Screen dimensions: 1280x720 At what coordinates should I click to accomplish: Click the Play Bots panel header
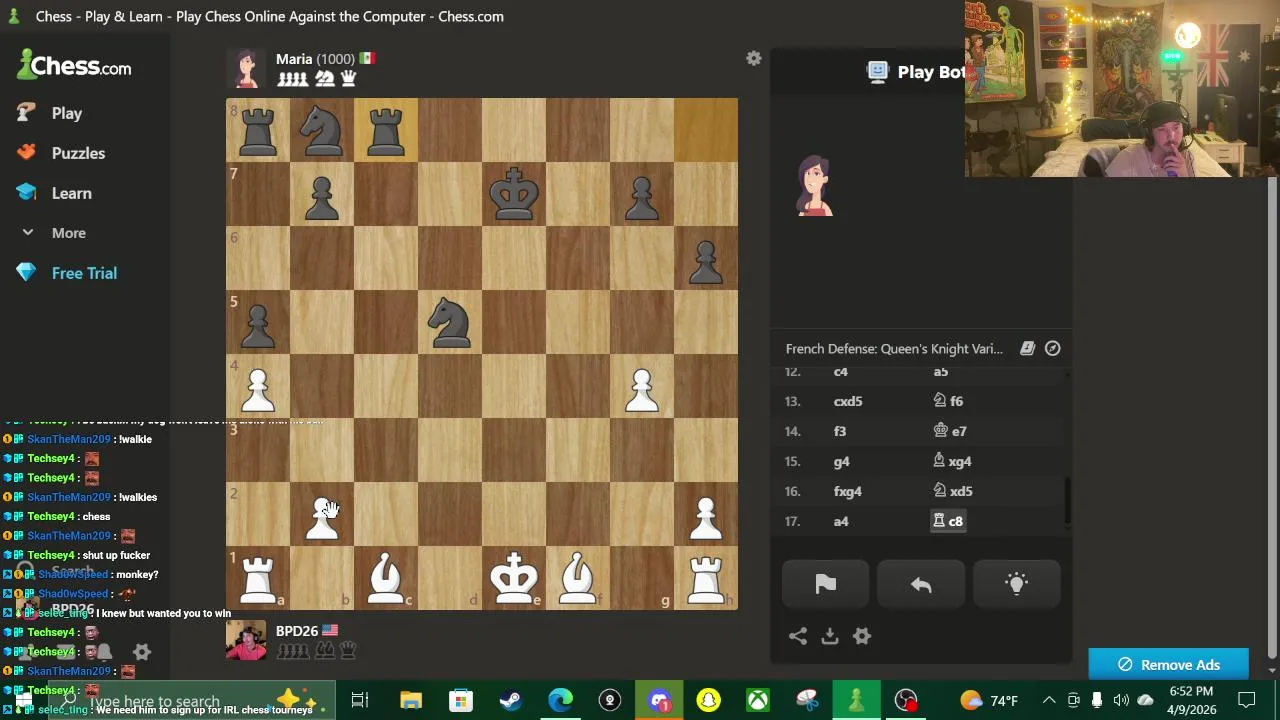point(918,72)
